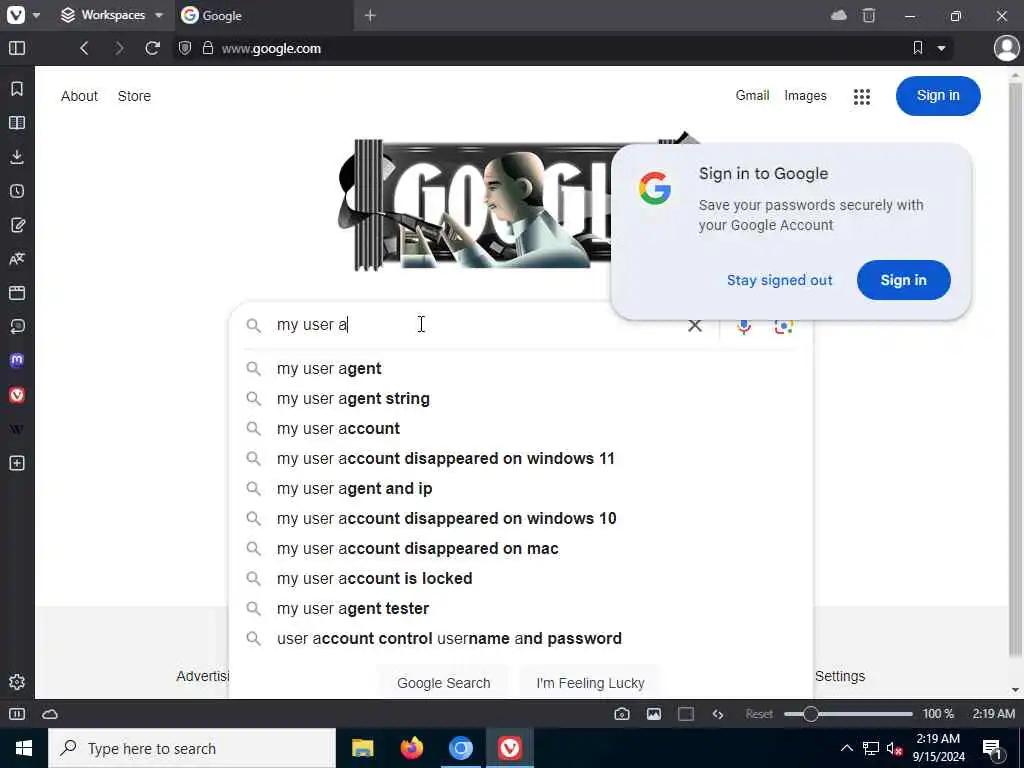The image size is (1024, 768).
Task: Open Notes panel in sidebar
Action: (17, 225)
